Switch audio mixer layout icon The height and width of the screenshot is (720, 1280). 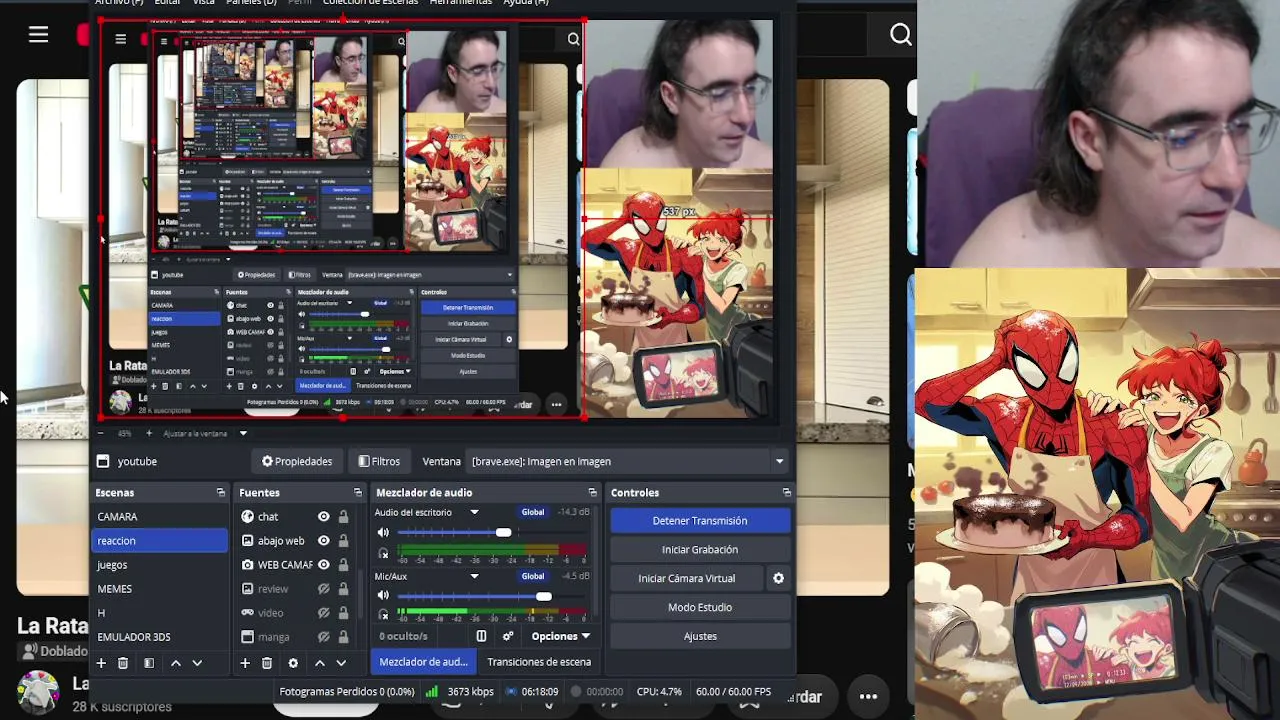(x=481, y=636)
